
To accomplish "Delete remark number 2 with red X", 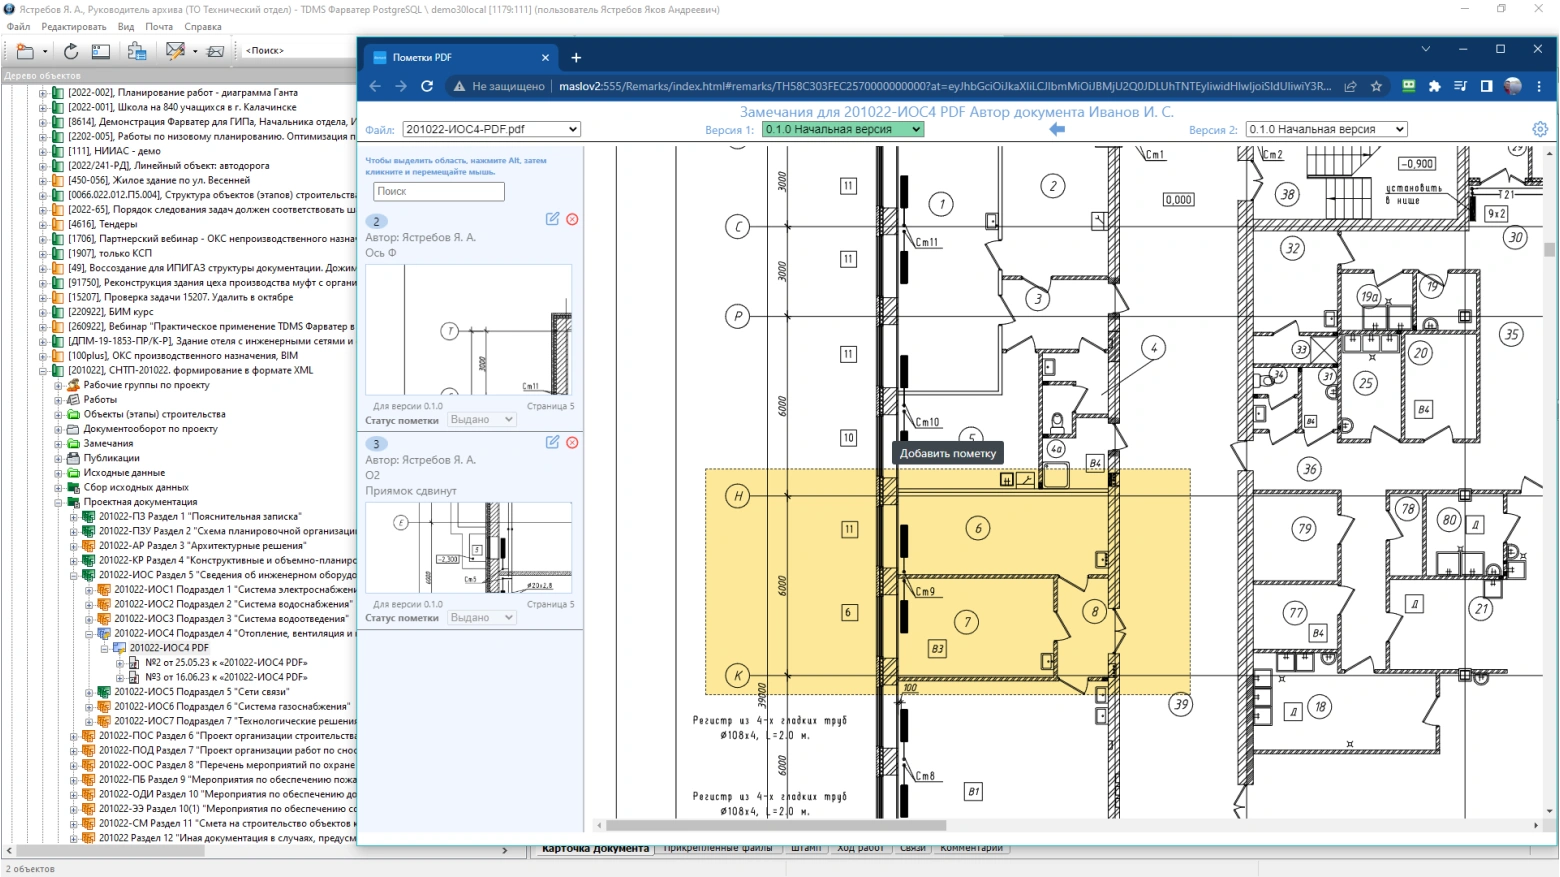I will click(x=572, y=219).
